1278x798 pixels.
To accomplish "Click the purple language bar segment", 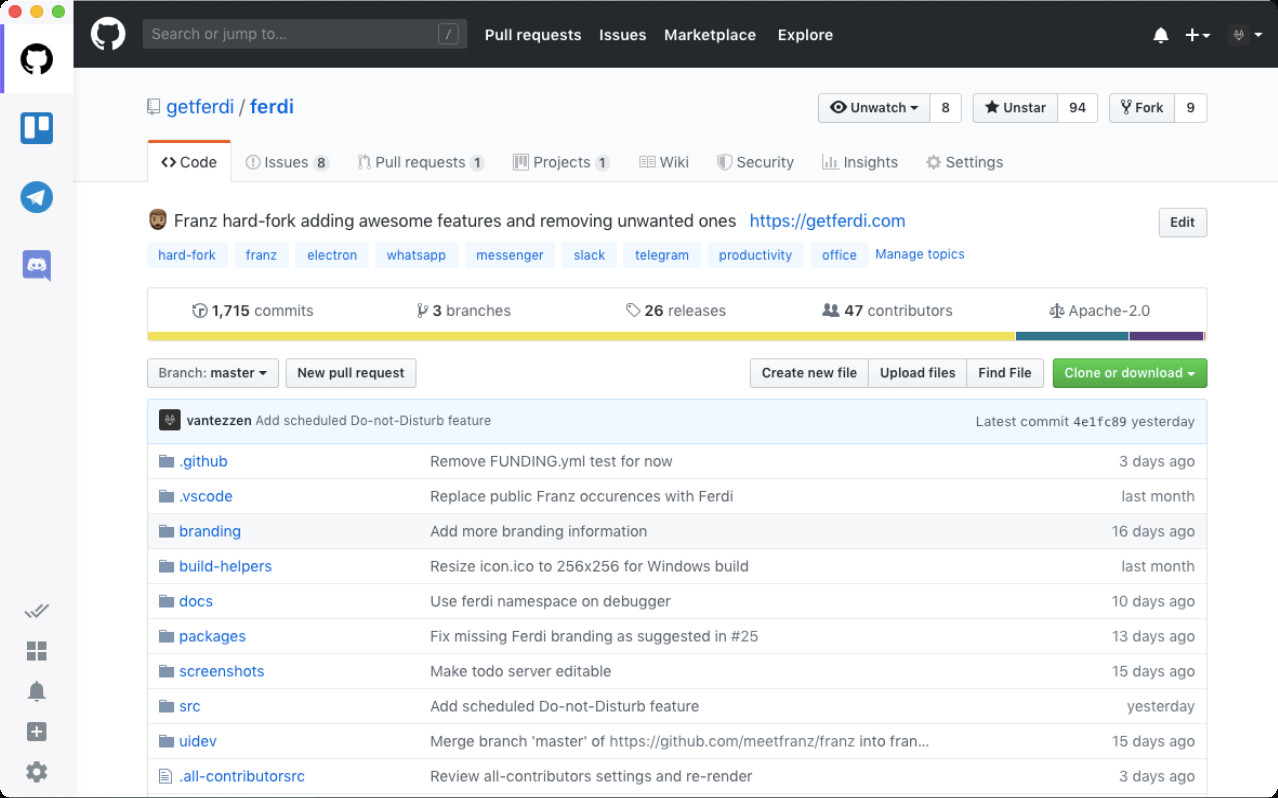I will tap(1166, 336).
